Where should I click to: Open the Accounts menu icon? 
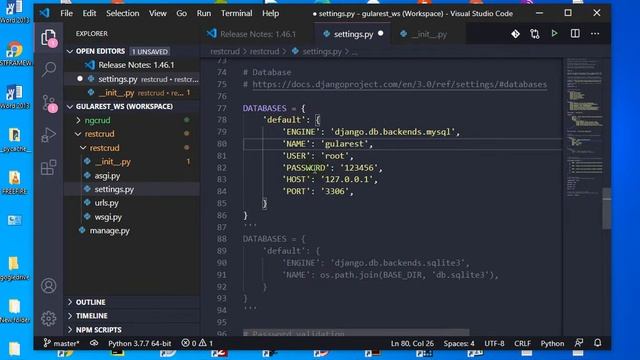[x=49, y=286]
